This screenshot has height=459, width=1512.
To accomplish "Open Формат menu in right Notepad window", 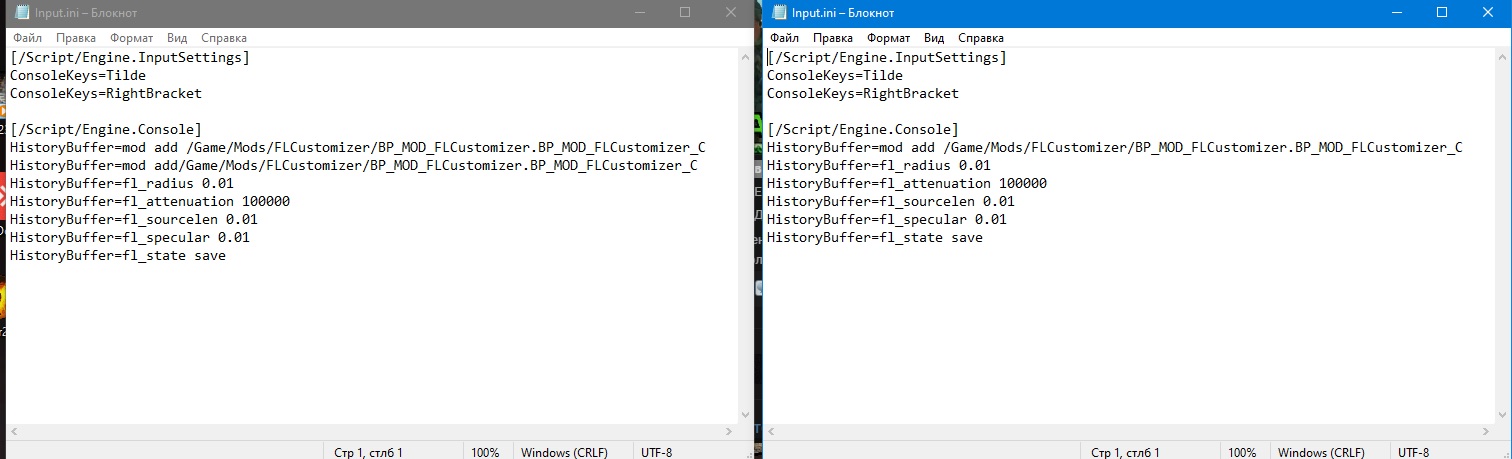I will coord(889,37).
